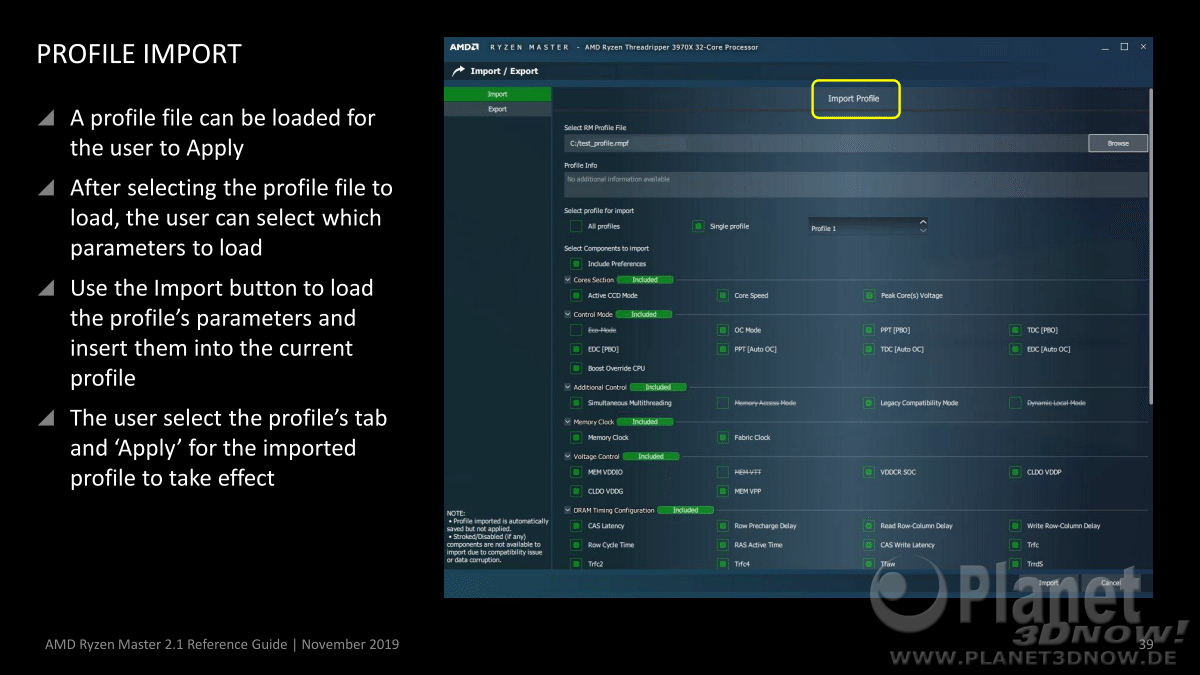Image resolution: width=1200 pixels, height=675 pixels.
Task: Toggle the TrrdS checkbox
Action: point(1016,564)
